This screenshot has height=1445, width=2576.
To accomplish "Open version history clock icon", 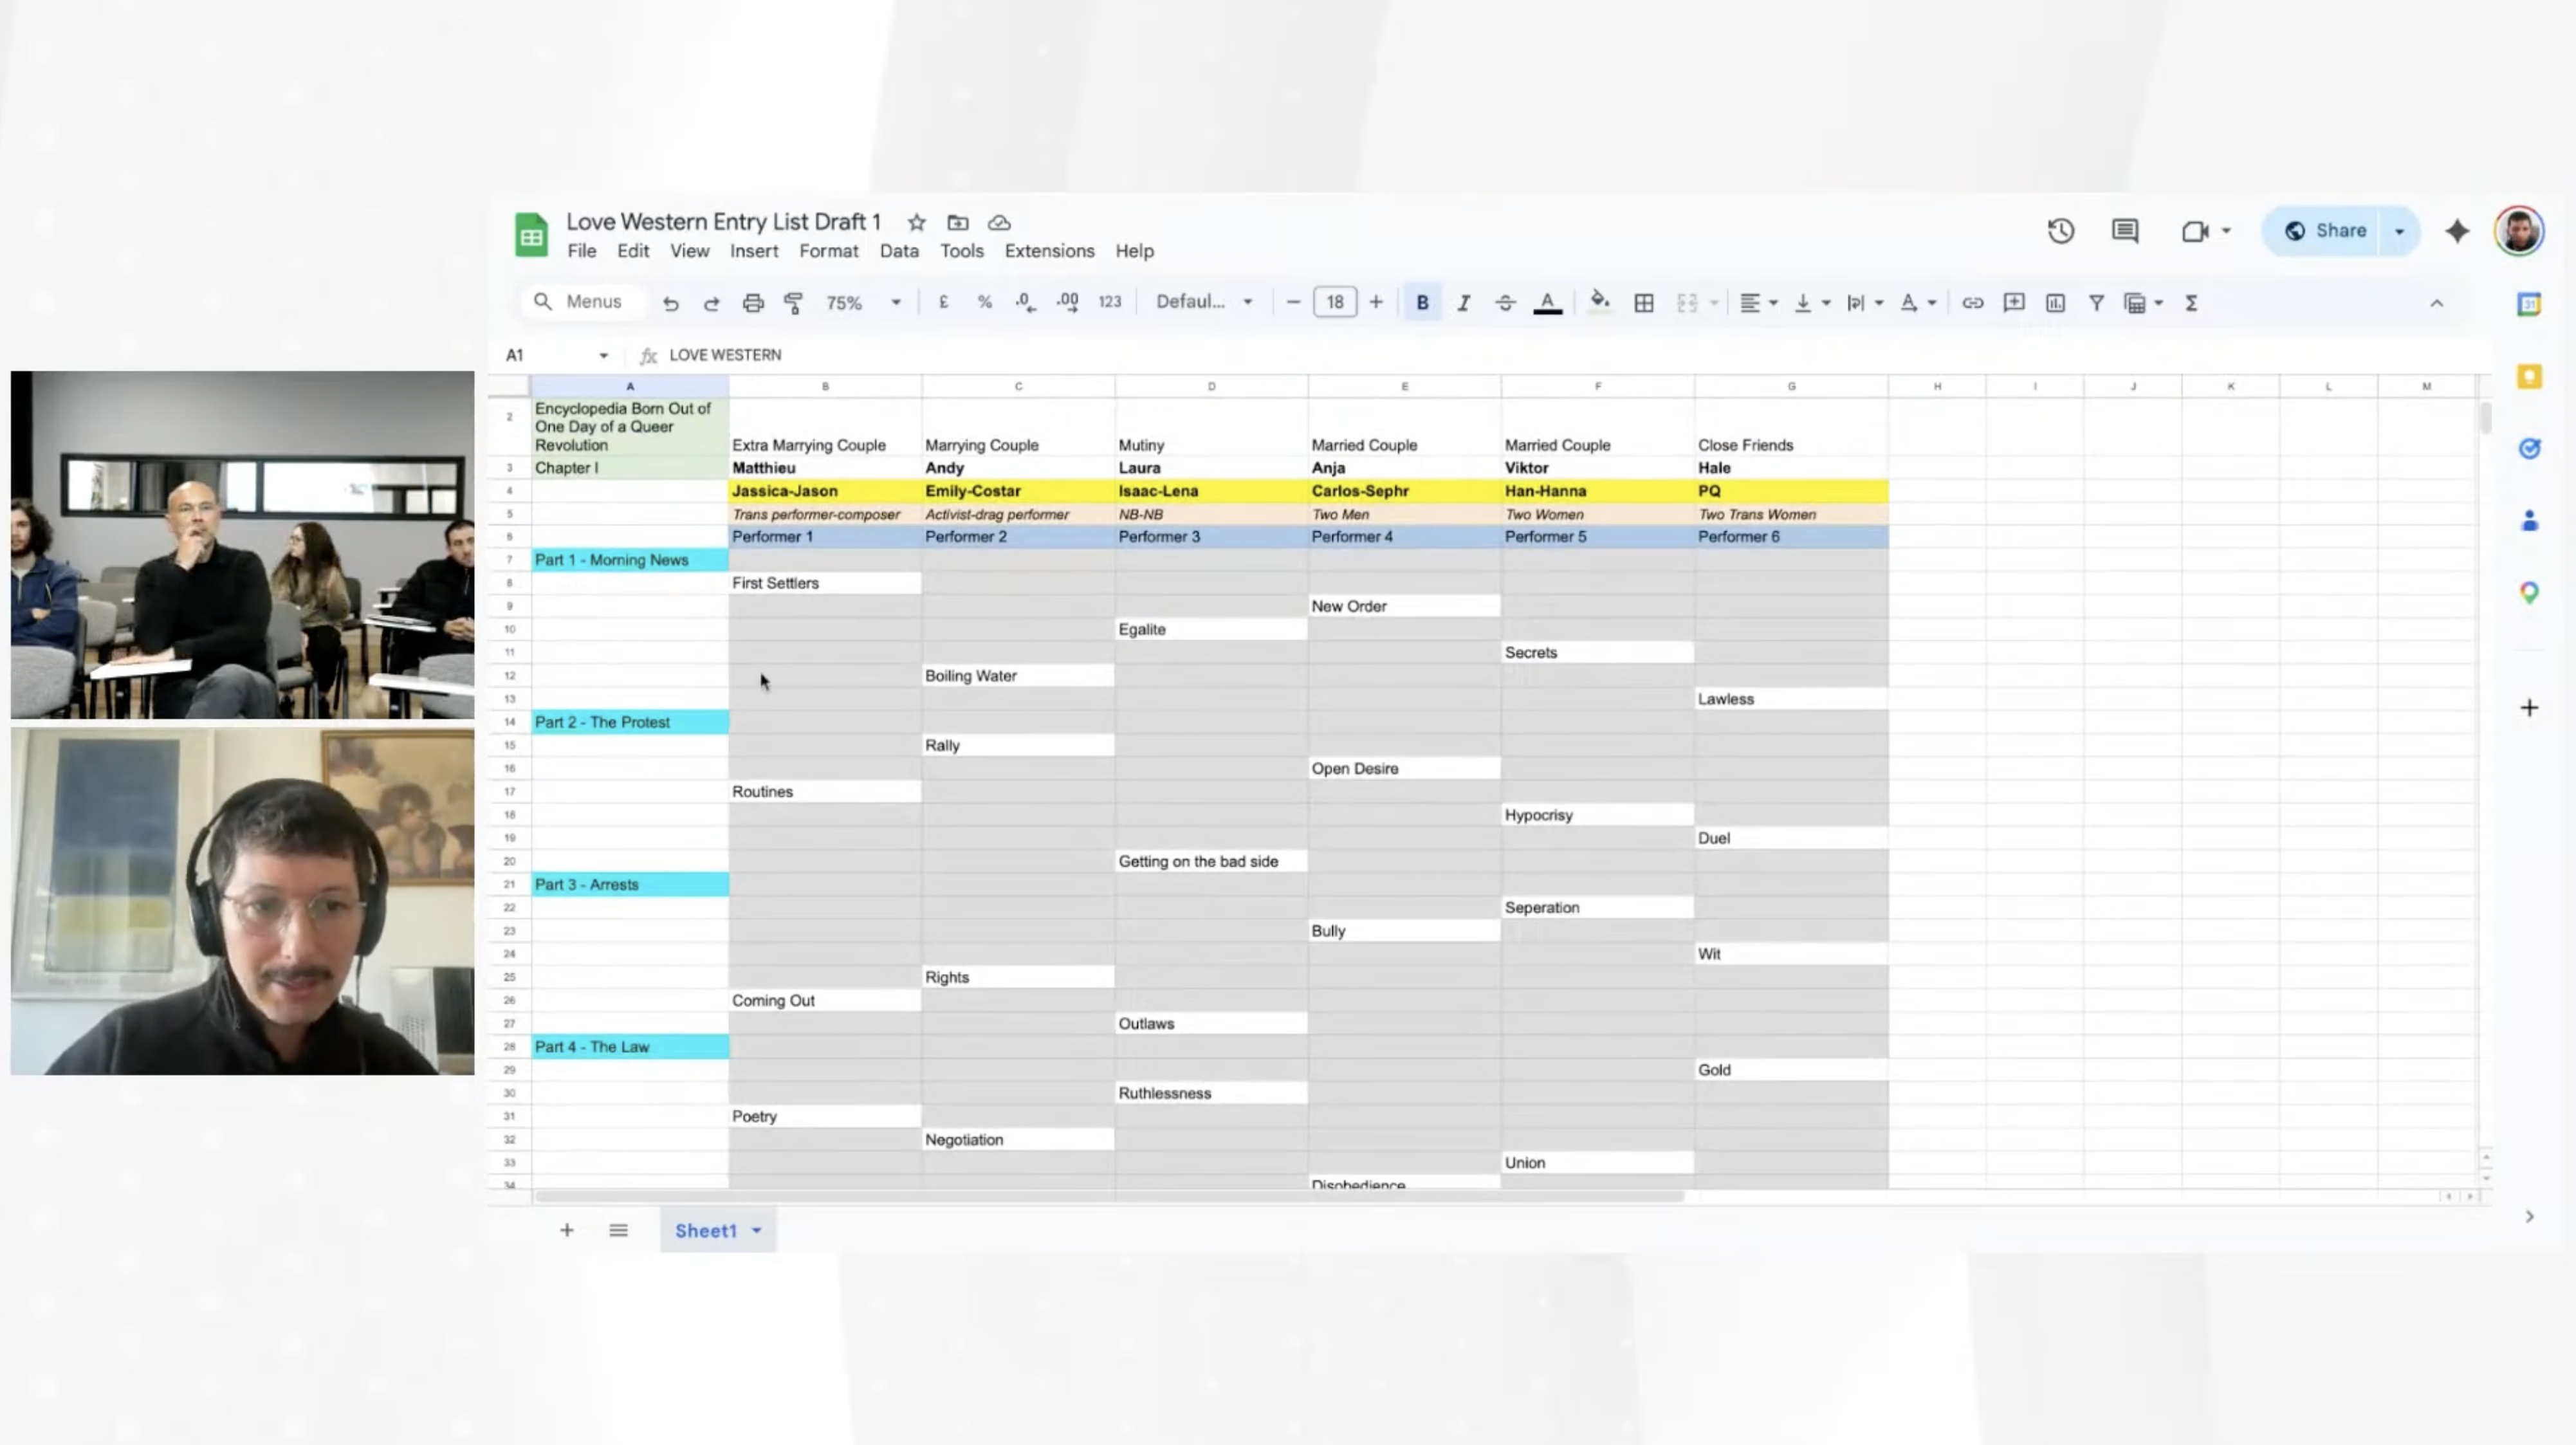I will point(2060,231).
